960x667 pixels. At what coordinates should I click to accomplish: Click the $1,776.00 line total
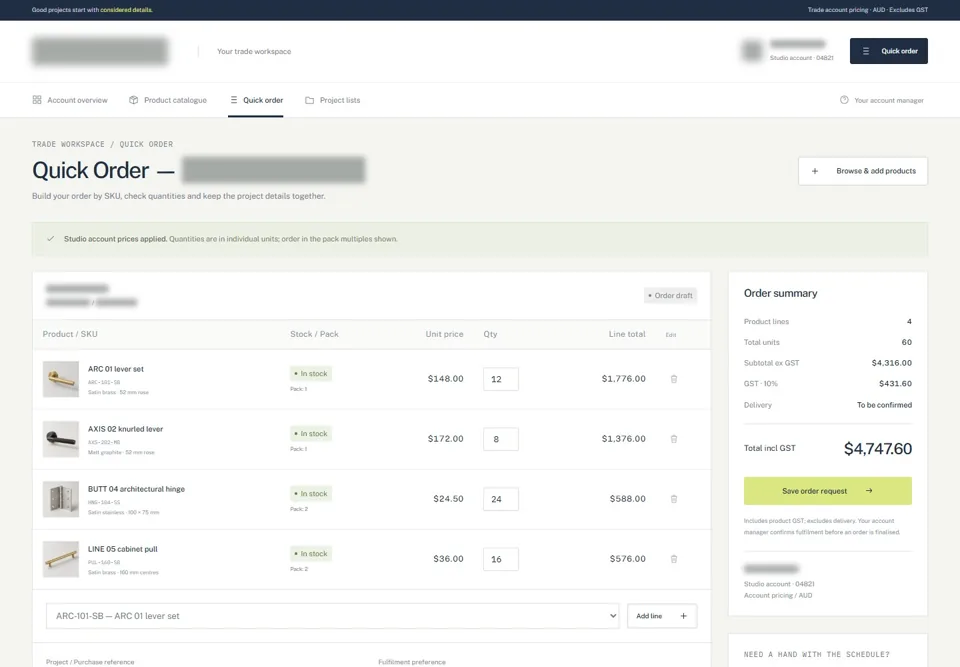pos(623,379)
